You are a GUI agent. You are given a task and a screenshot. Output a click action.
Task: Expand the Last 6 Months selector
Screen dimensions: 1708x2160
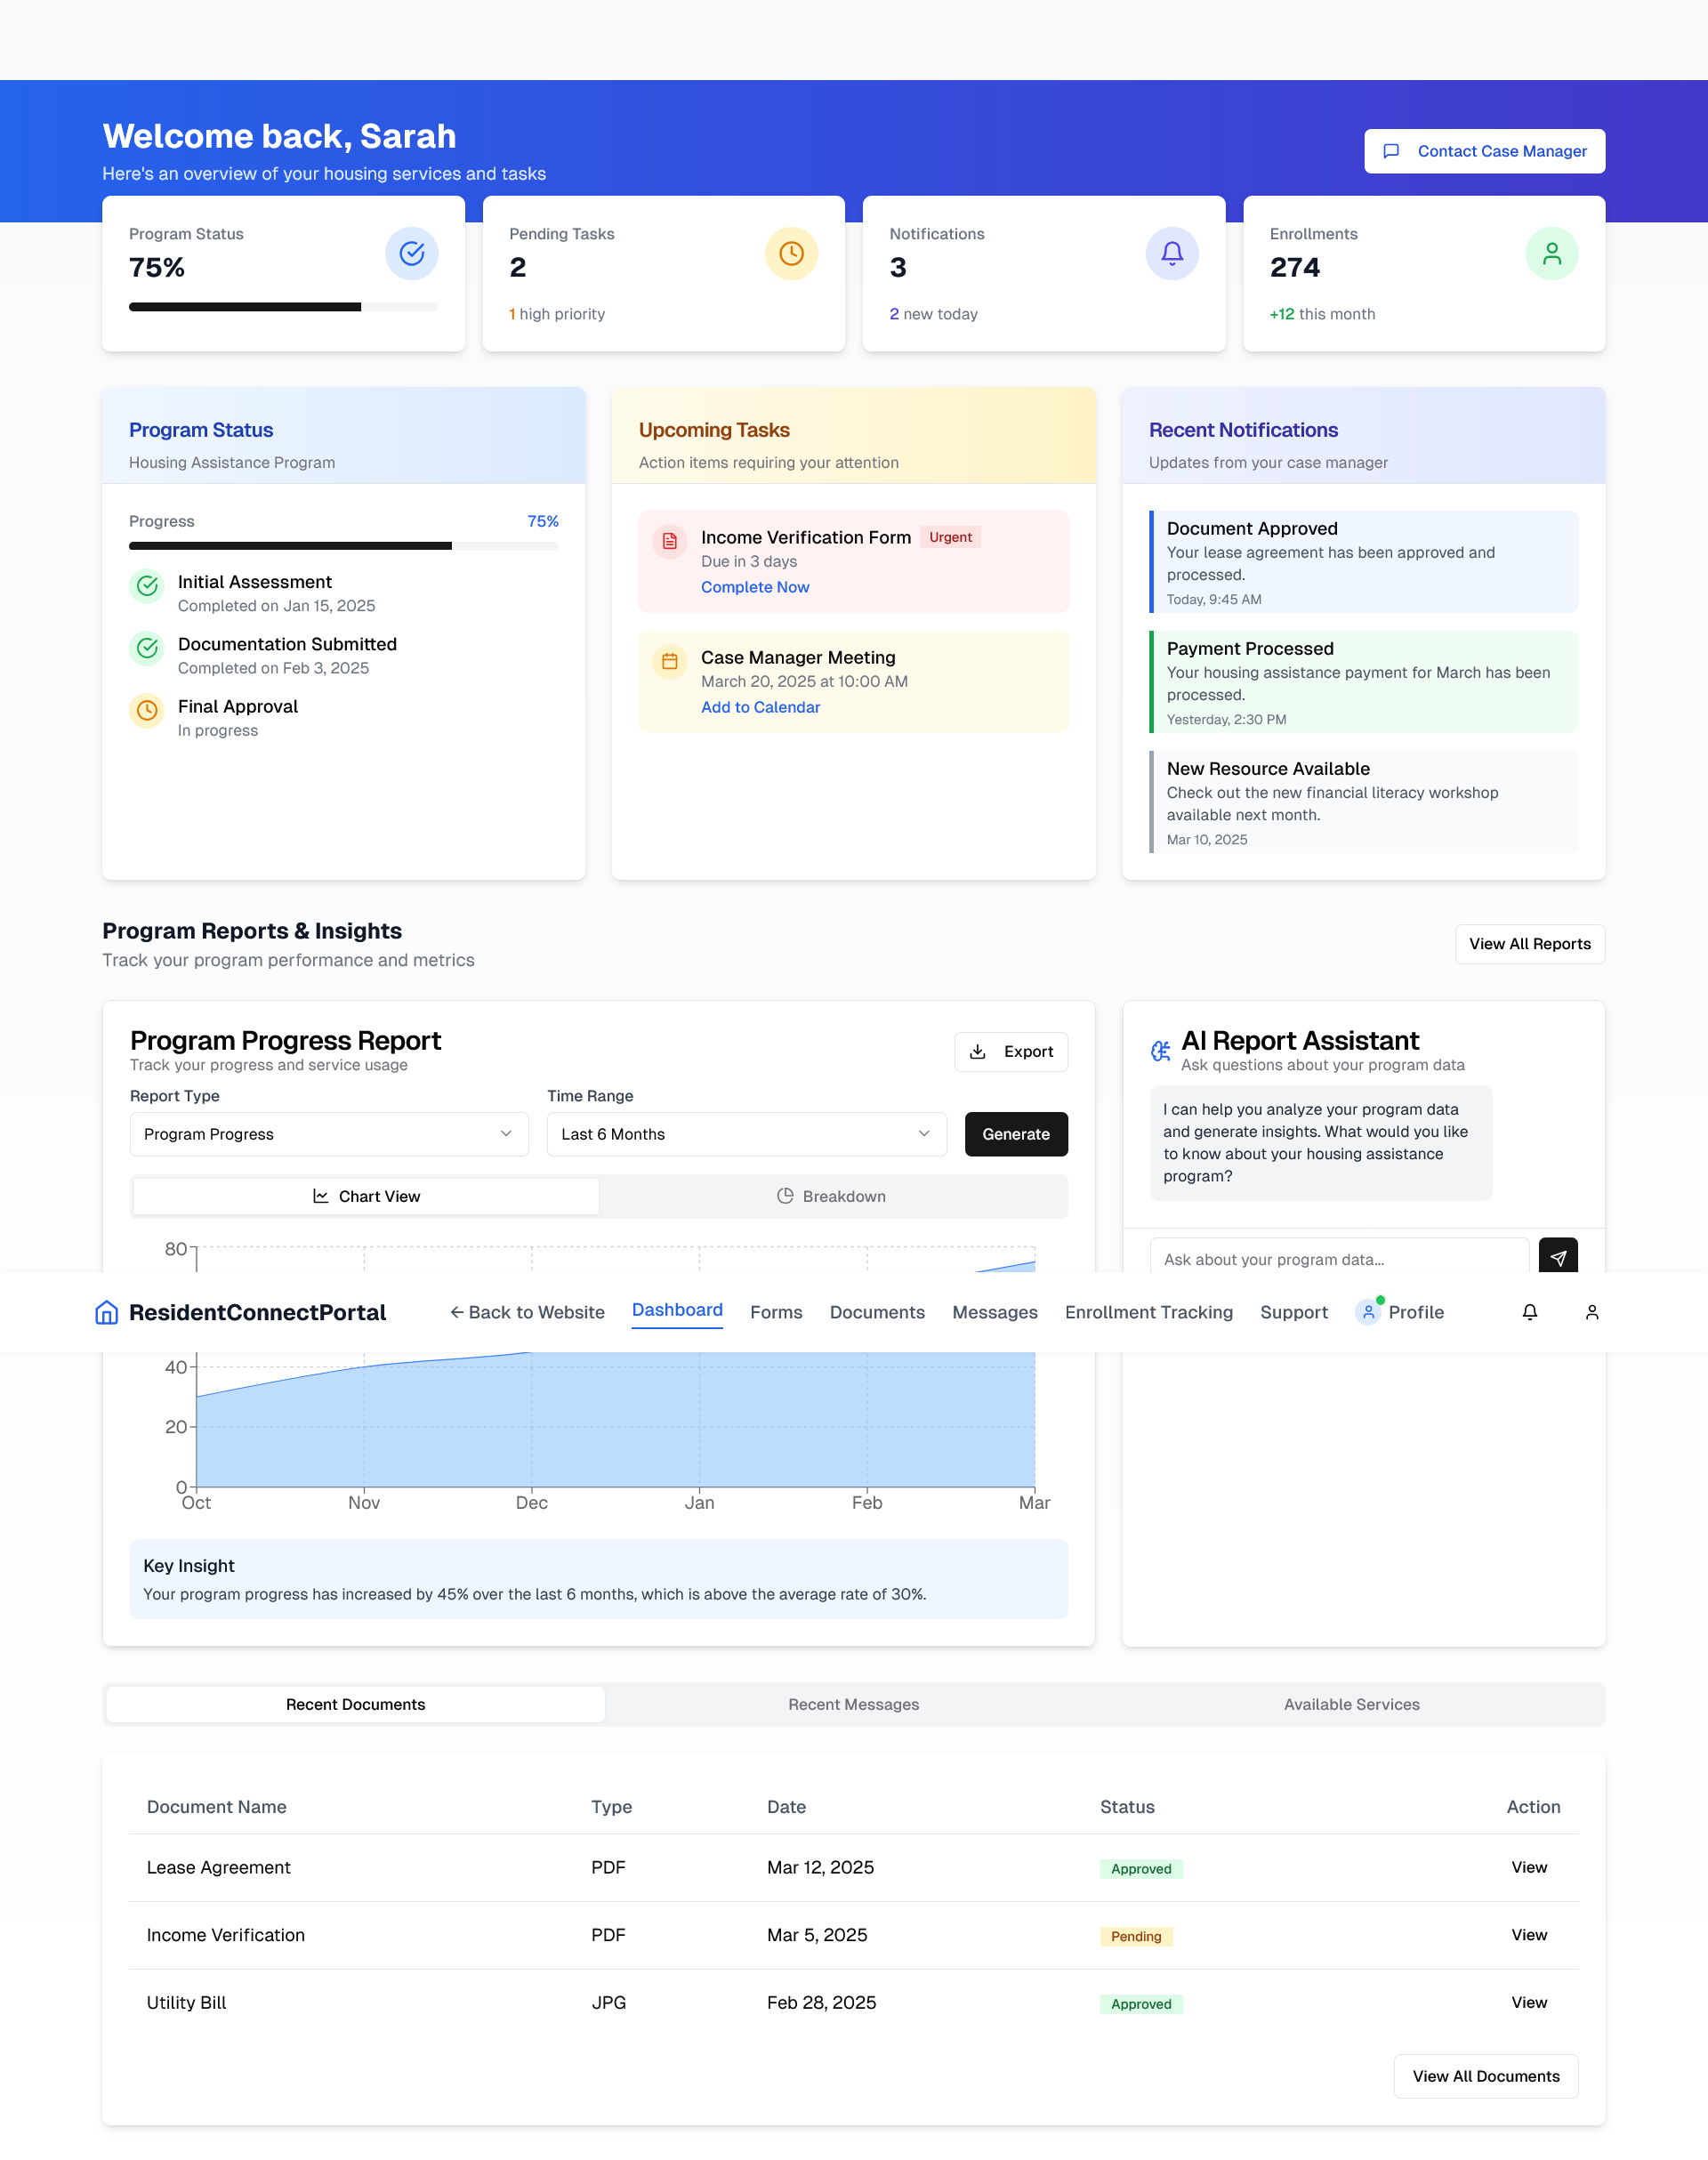[745, 1134]
